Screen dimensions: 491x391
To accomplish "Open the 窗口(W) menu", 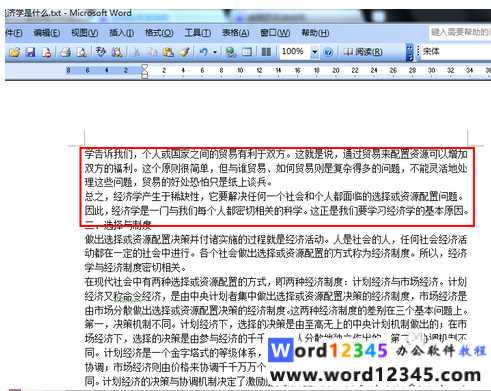I will pos(275,33).
